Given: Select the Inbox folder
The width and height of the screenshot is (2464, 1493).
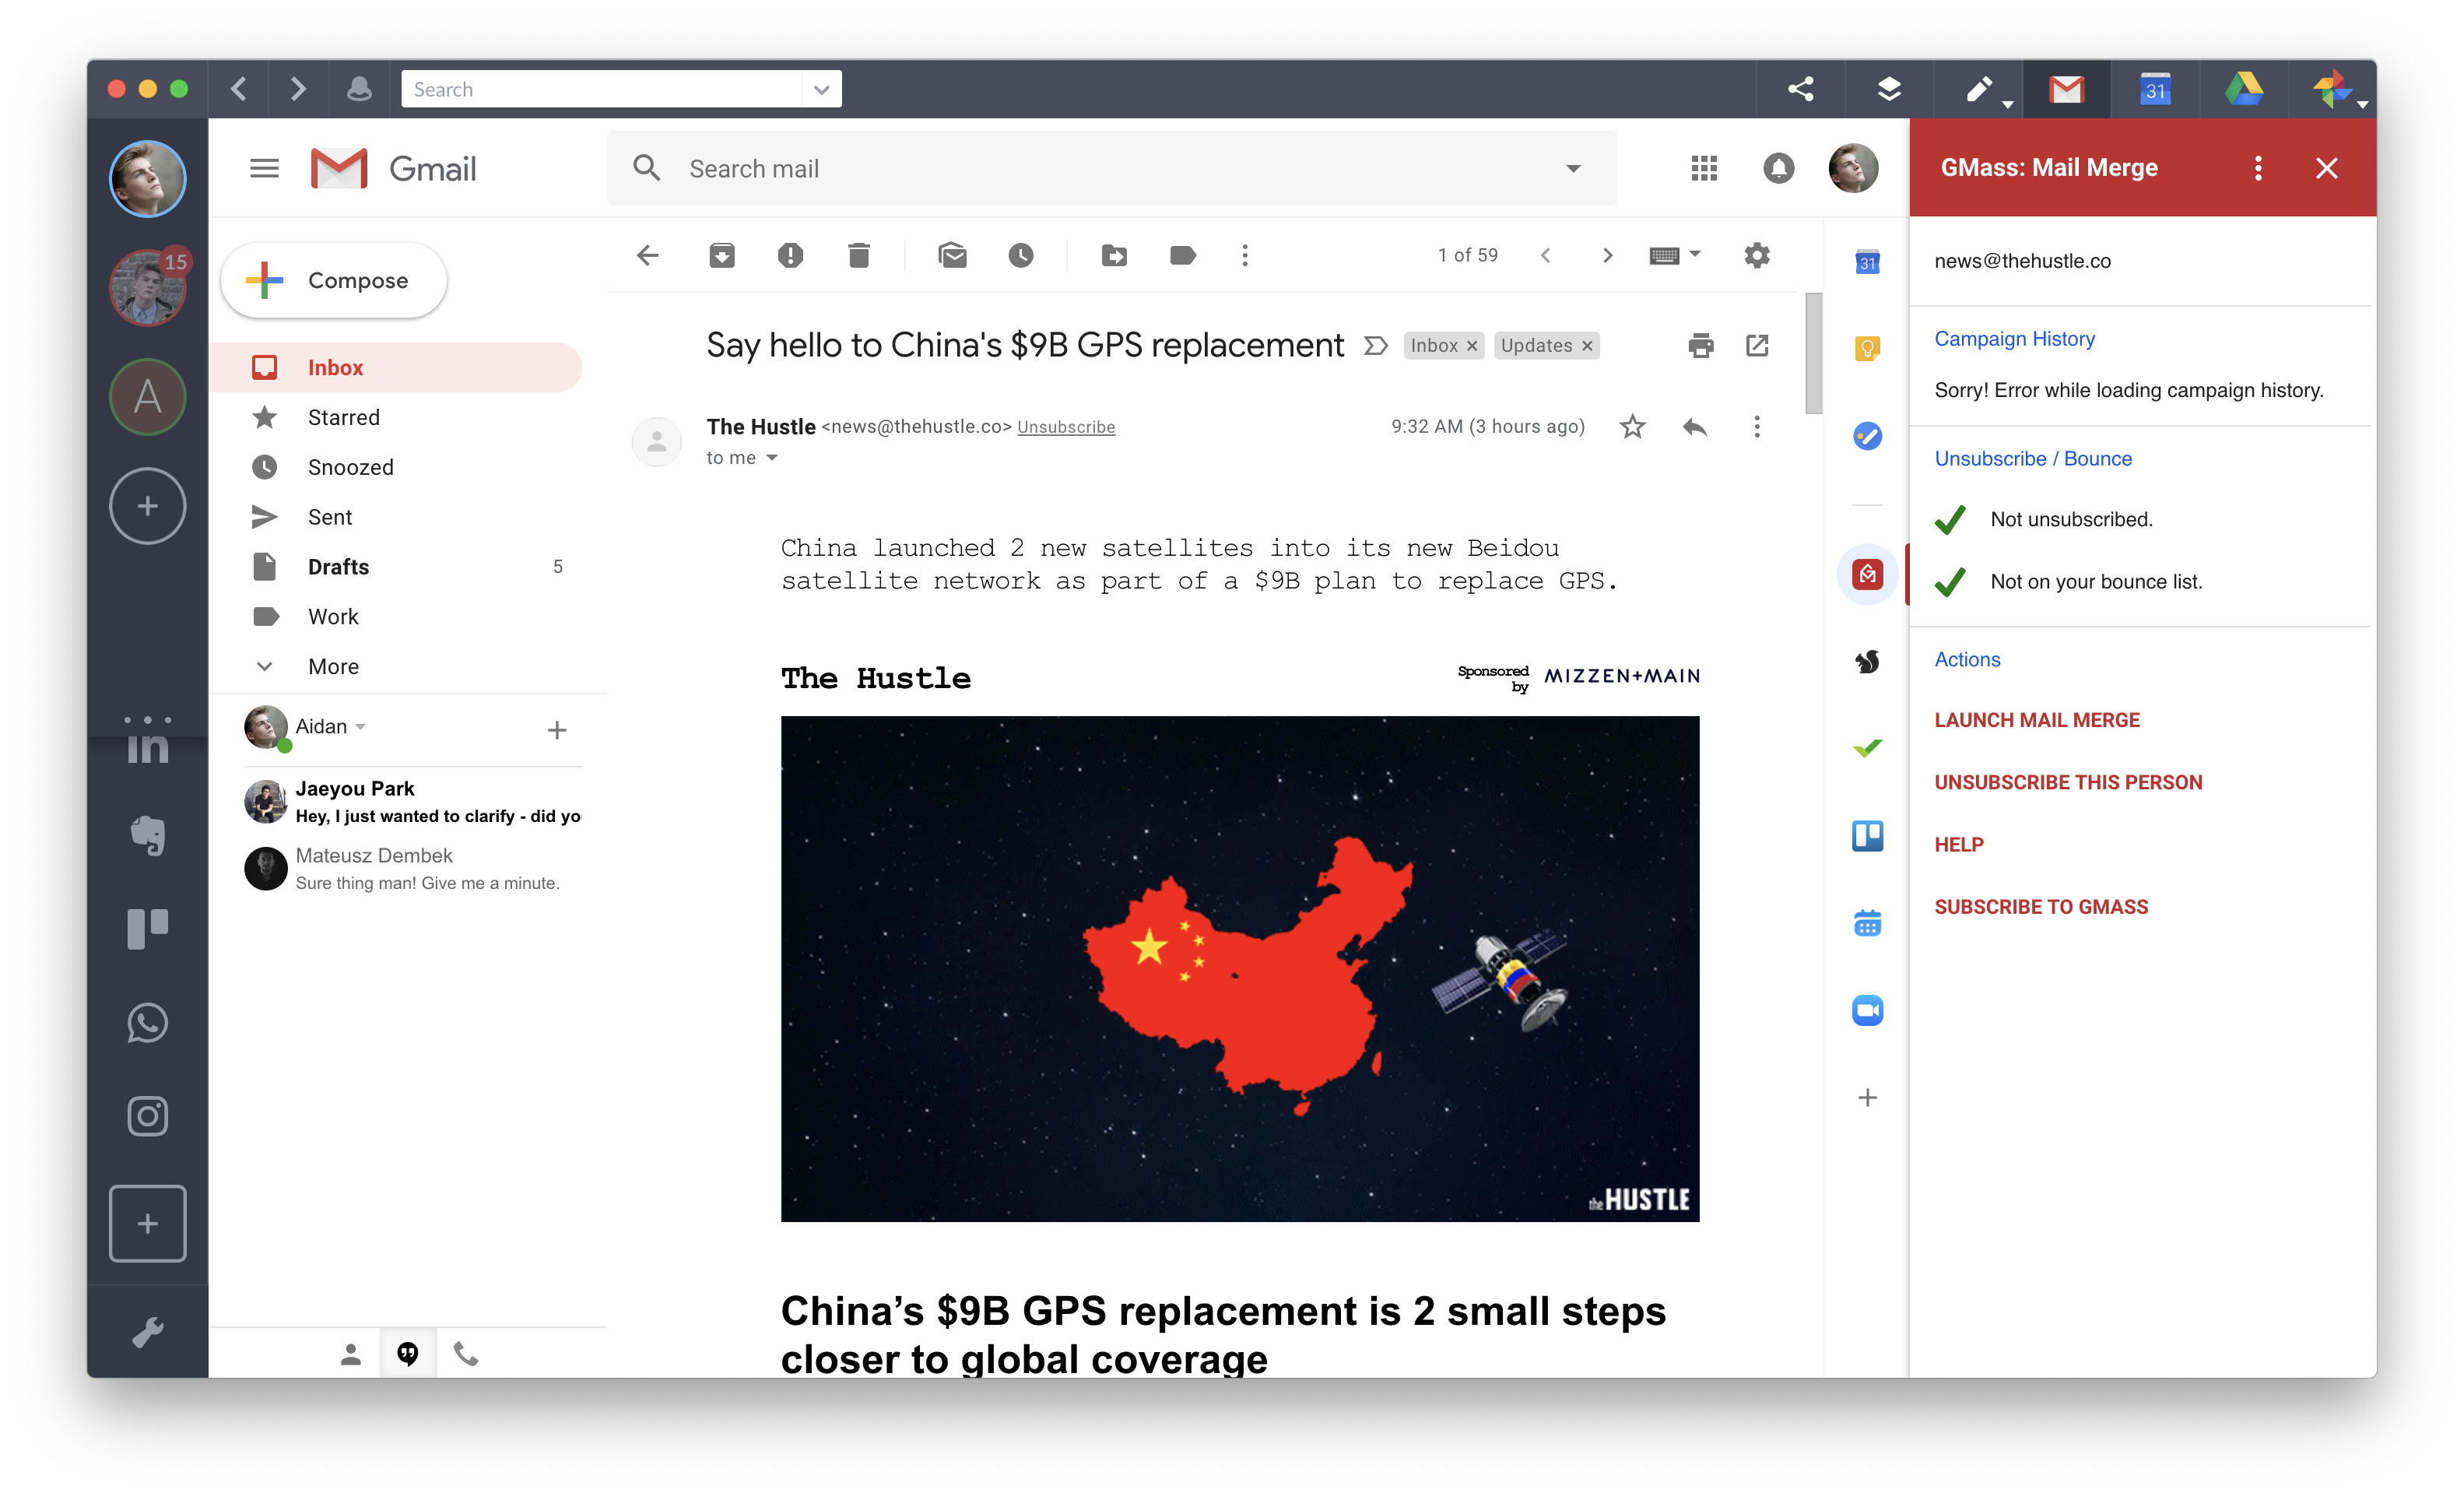Looking at the screenshot, I should tap(396, 368).
